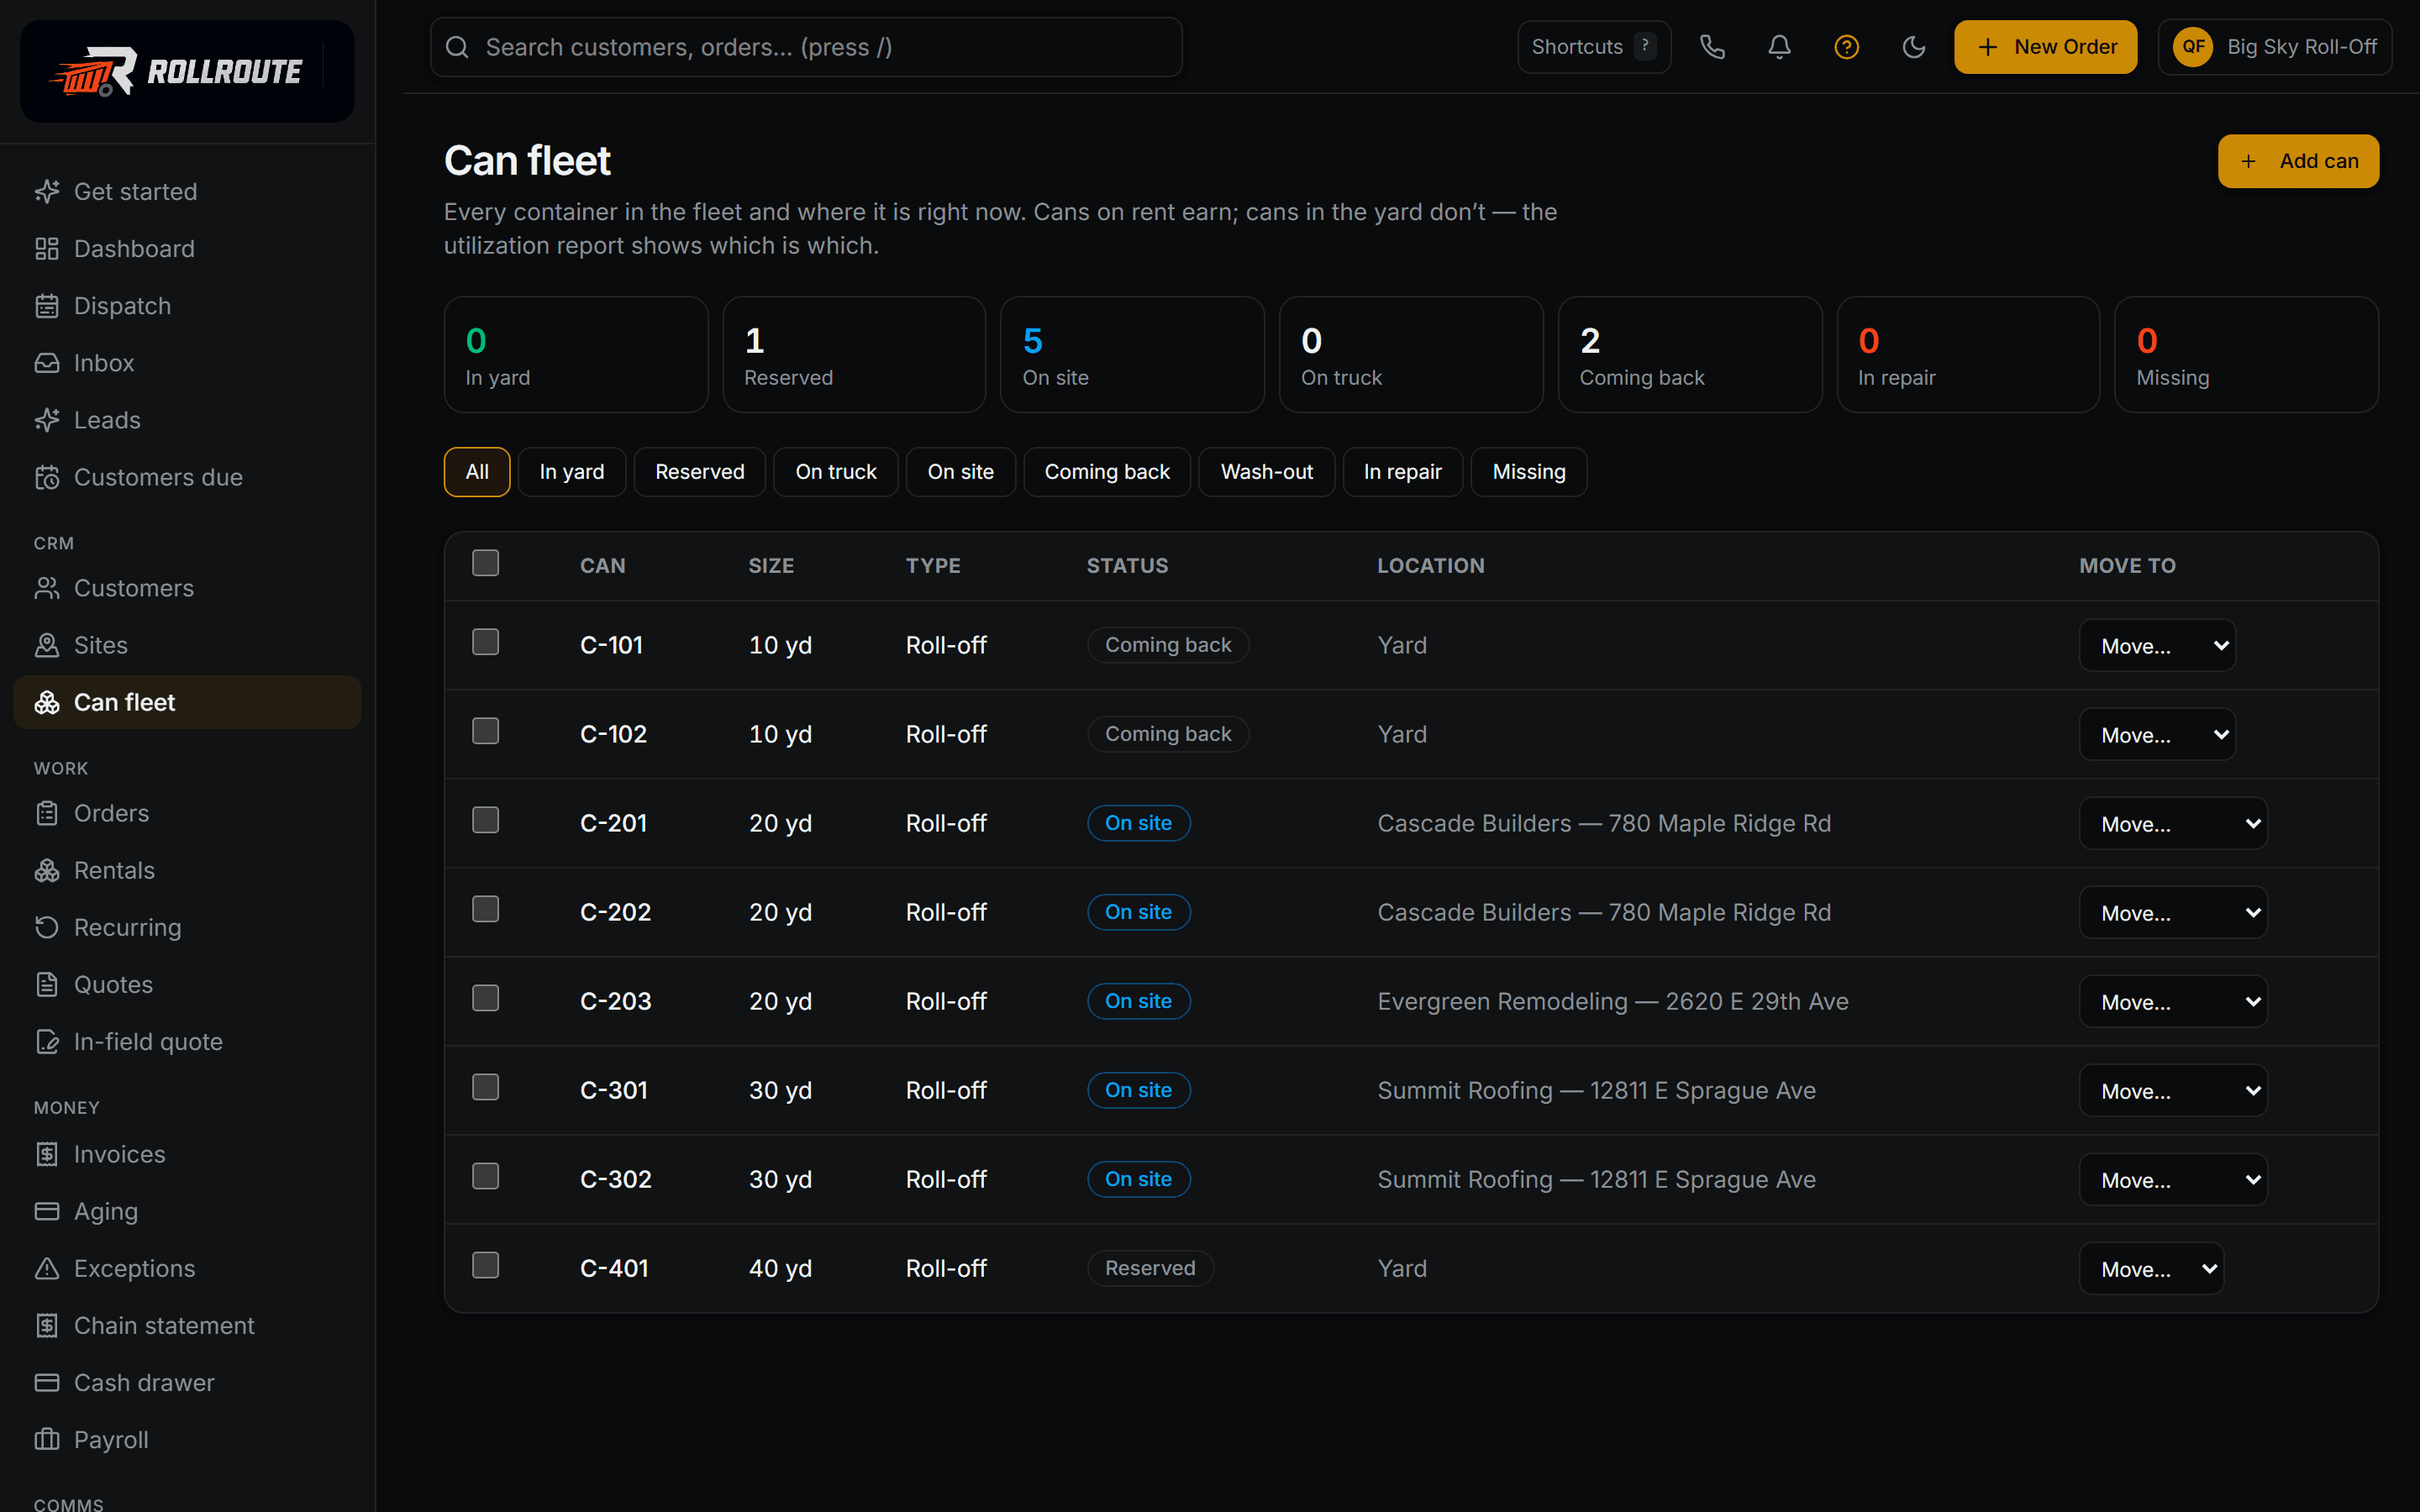
Task: Click the search customers and orders field
Action: tap(806, 47)
